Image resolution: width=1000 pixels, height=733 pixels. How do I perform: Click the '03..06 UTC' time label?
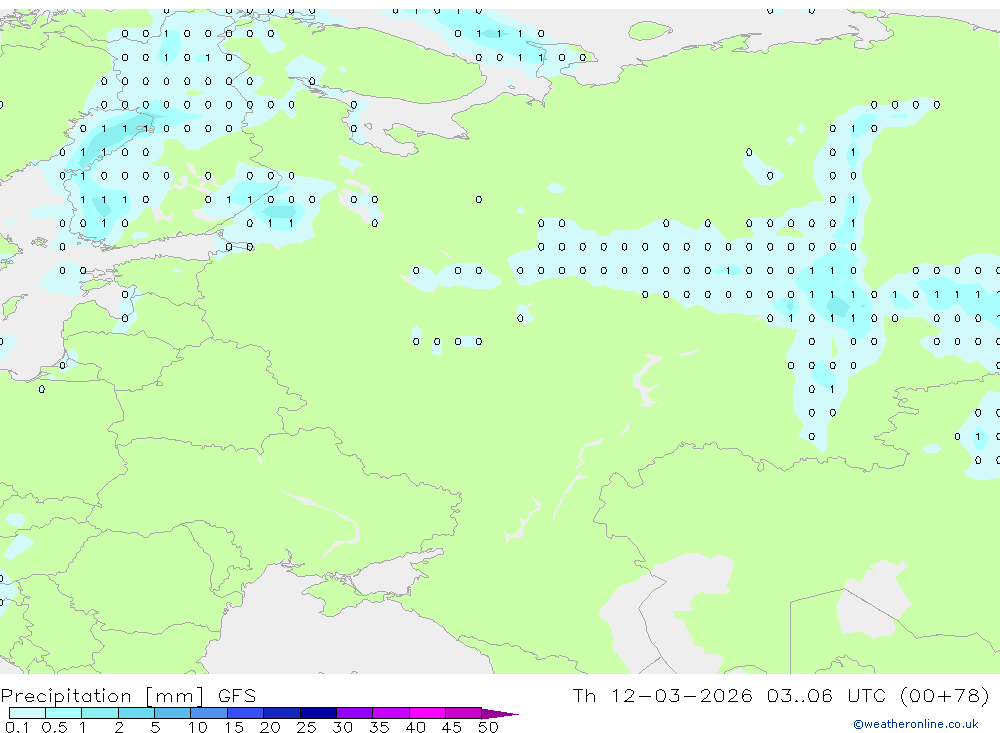[827, 695]
